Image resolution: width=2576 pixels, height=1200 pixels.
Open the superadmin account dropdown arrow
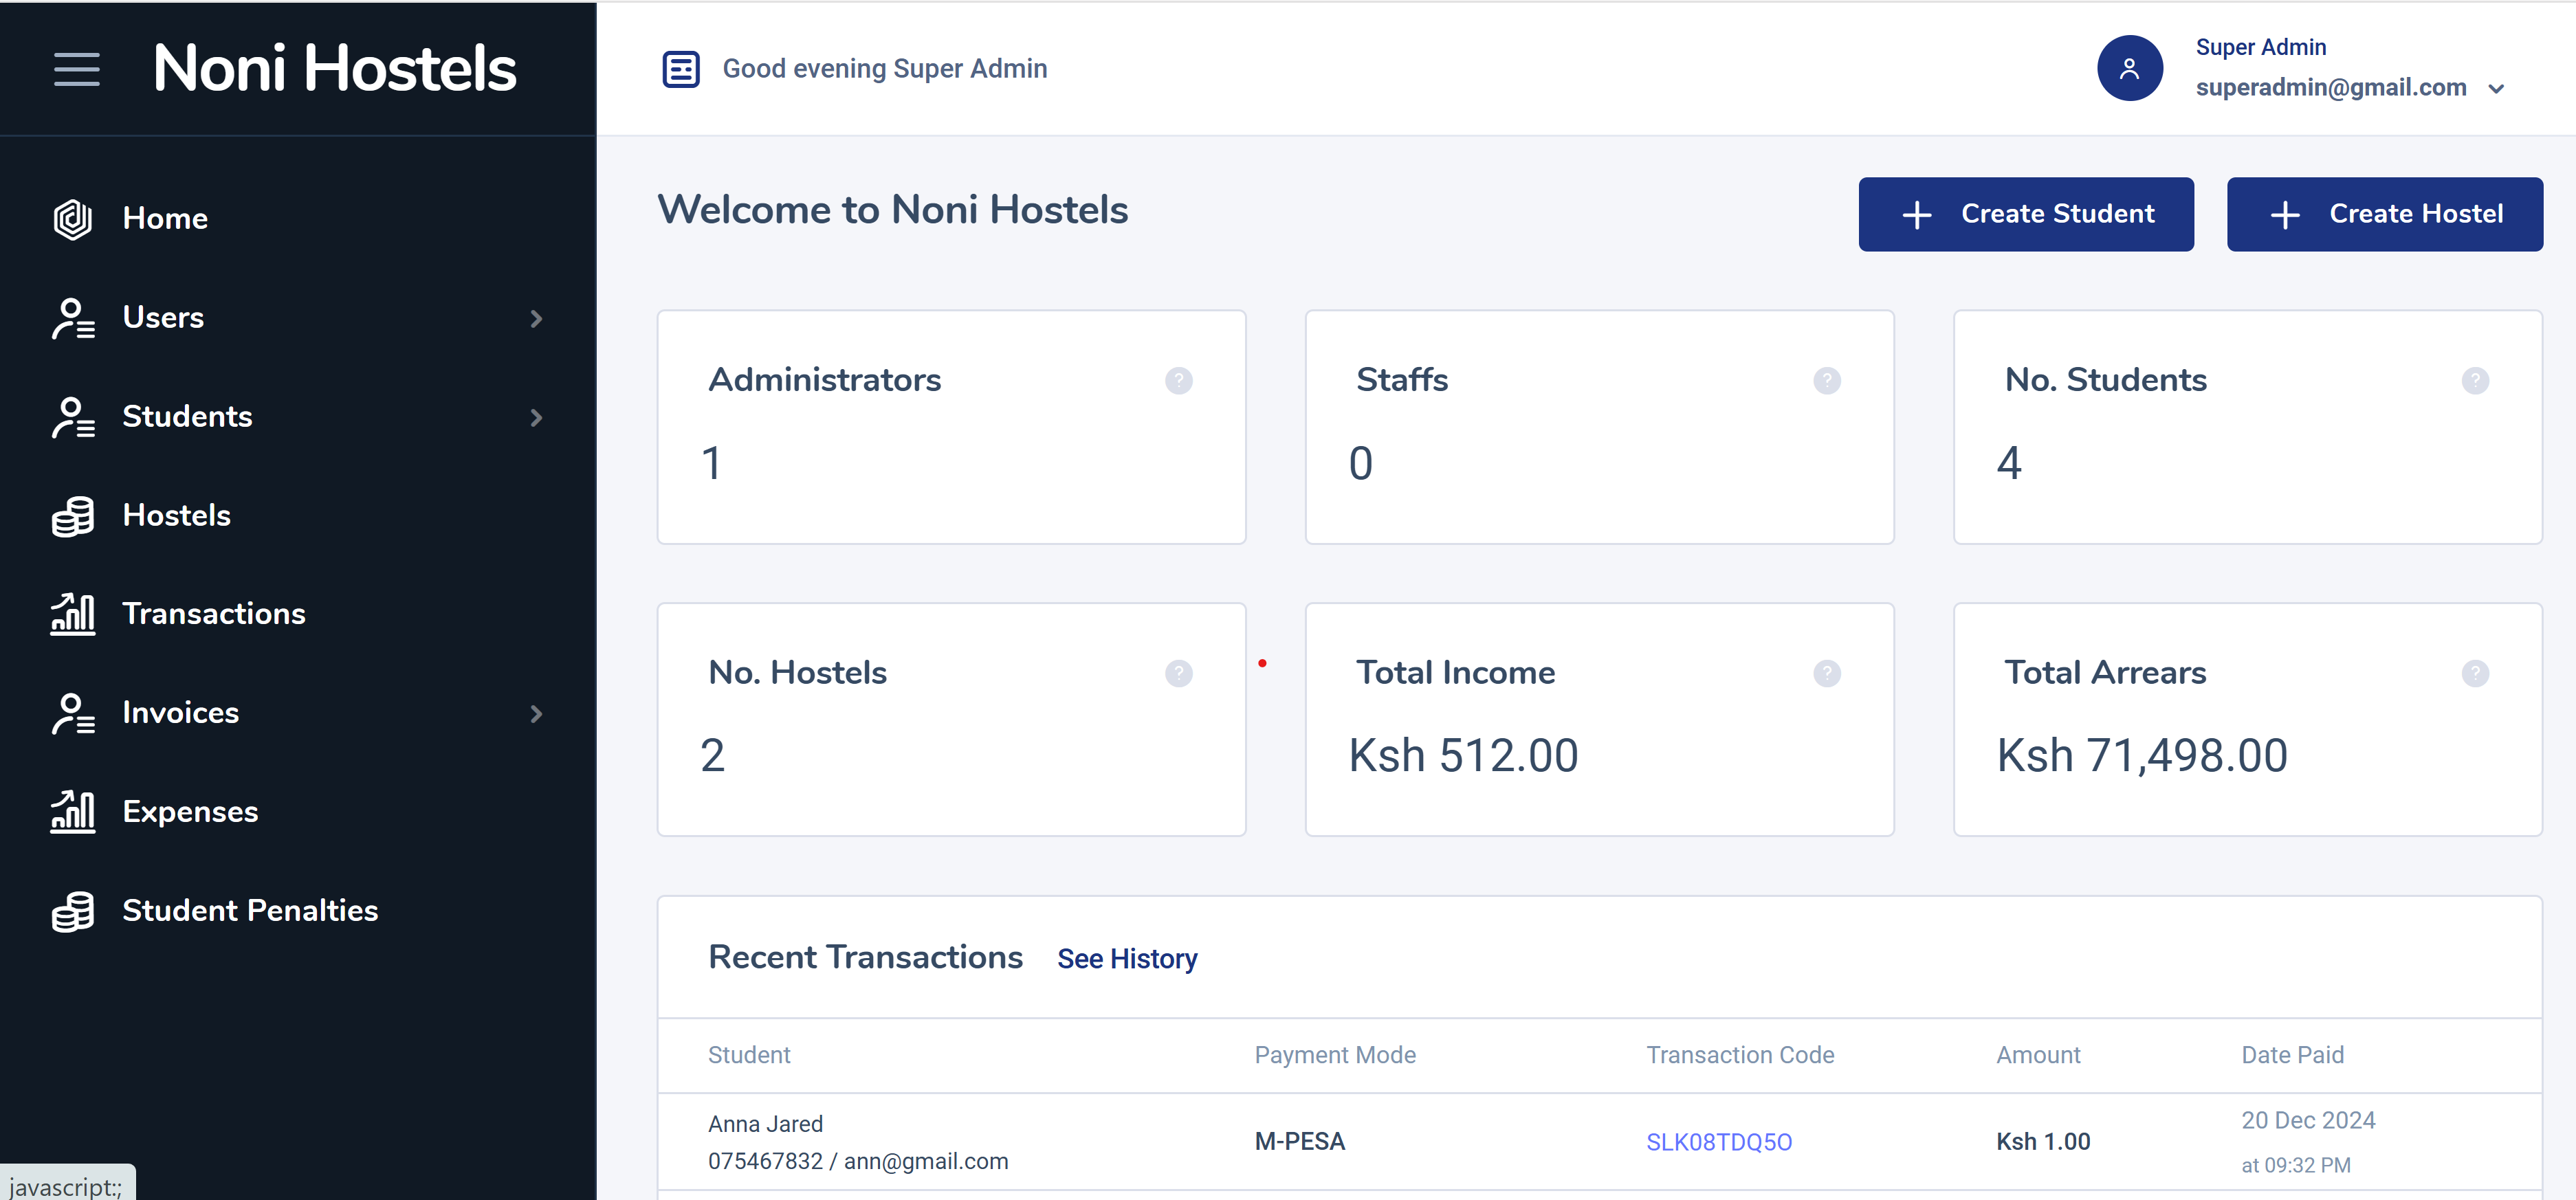pos(2496,89)
